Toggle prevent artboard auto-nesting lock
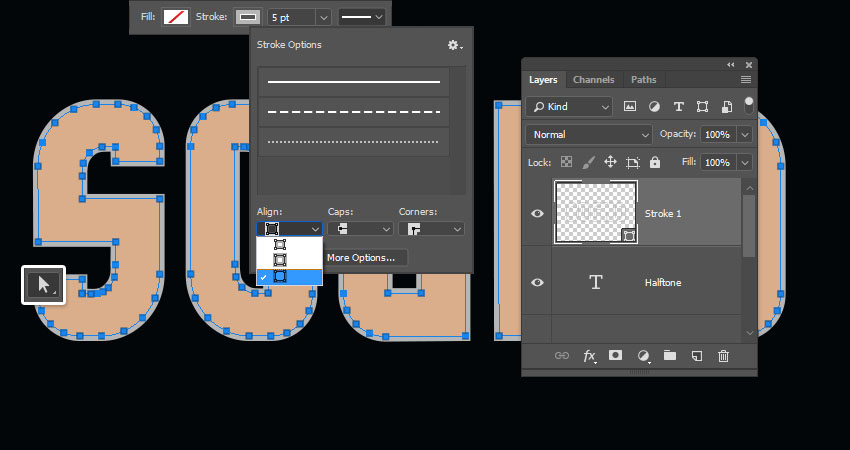The width and height of the screenshot is (850, 450). tap(633, 162)
